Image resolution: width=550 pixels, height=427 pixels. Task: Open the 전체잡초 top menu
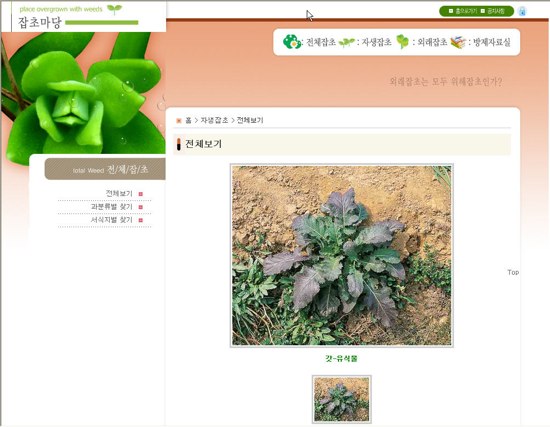pos(321,42)
